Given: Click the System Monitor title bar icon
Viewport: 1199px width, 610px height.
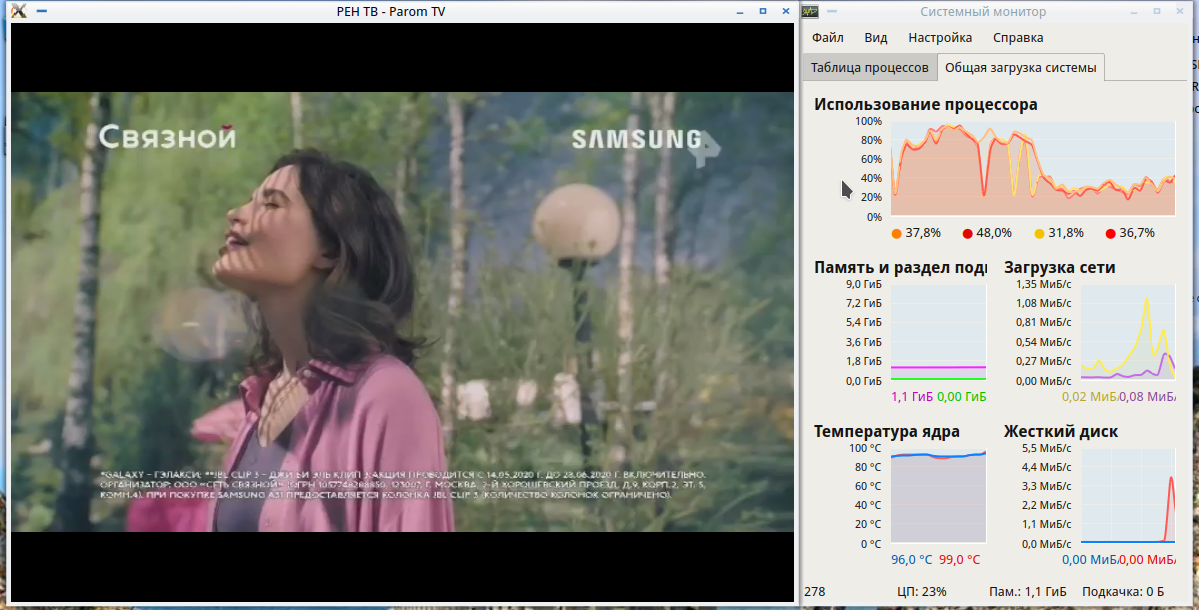Looking at the screenshot, I should point(810,11).
